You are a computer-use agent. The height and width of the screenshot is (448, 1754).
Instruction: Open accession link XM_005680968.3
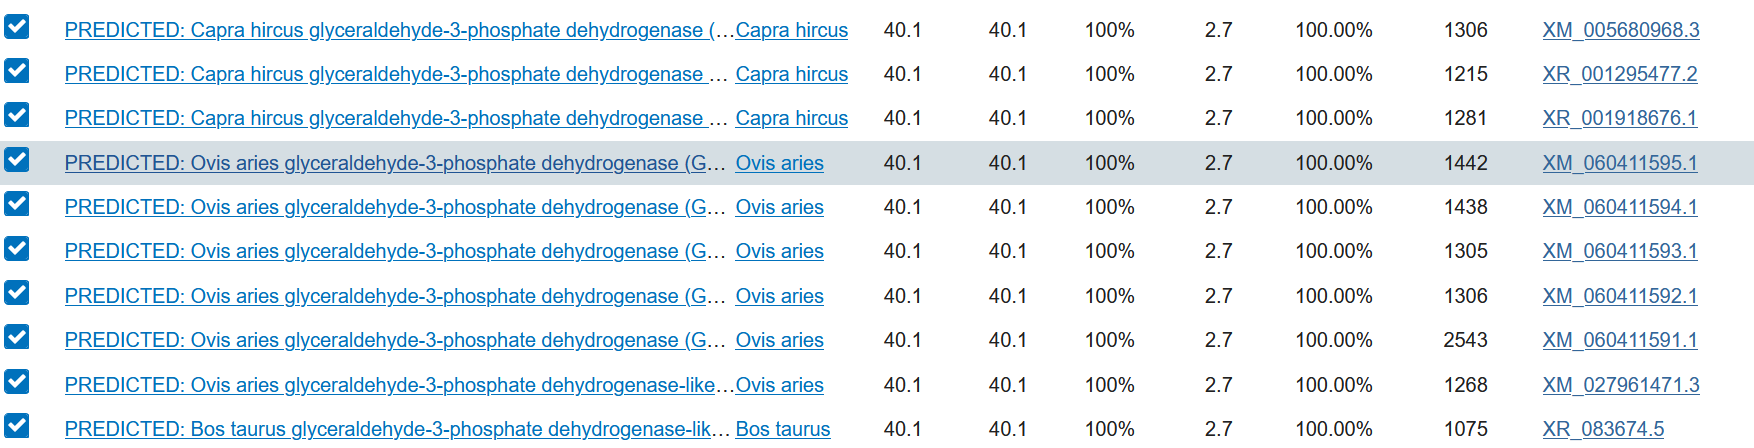1621,30
